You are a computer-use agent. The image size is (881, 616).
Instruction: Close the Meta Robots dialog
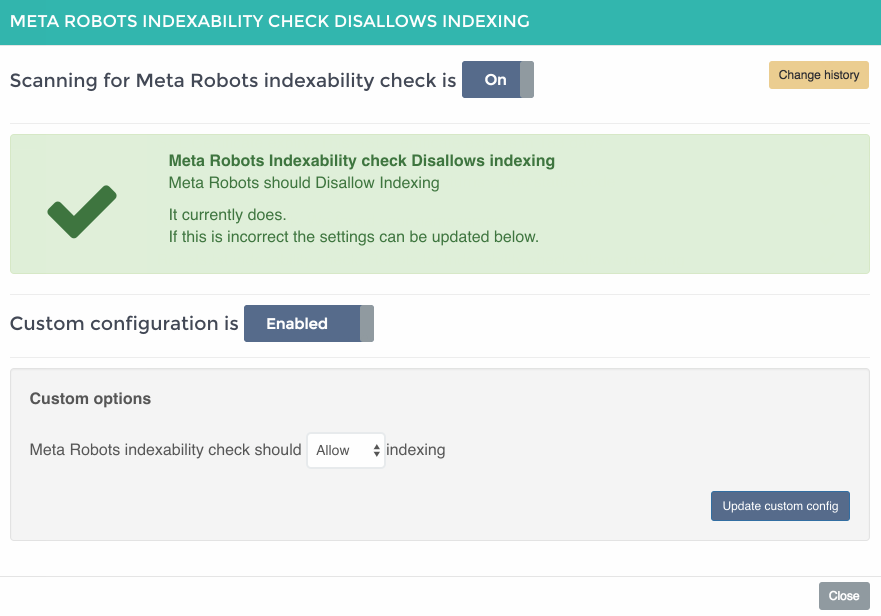(x=844, y=596)
